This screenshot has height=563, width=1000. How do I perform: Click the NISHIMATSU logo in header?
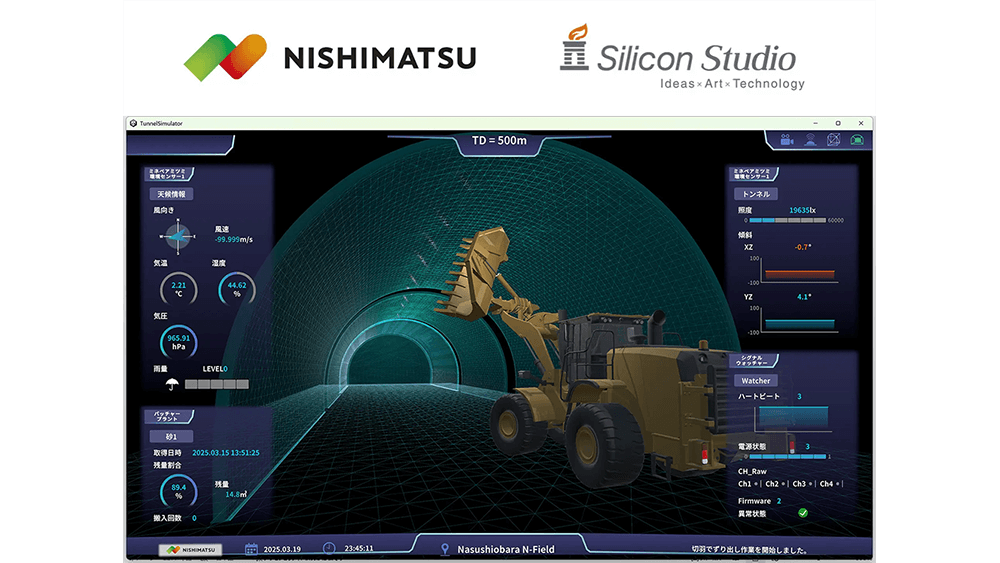330,57
